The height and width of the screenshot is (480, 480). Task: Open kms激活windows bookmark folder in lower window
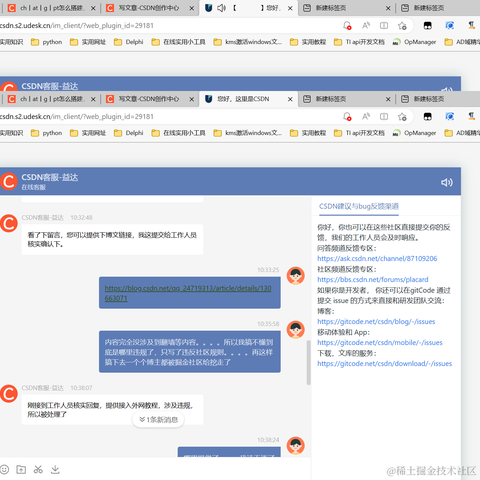[x=248, y=133]
